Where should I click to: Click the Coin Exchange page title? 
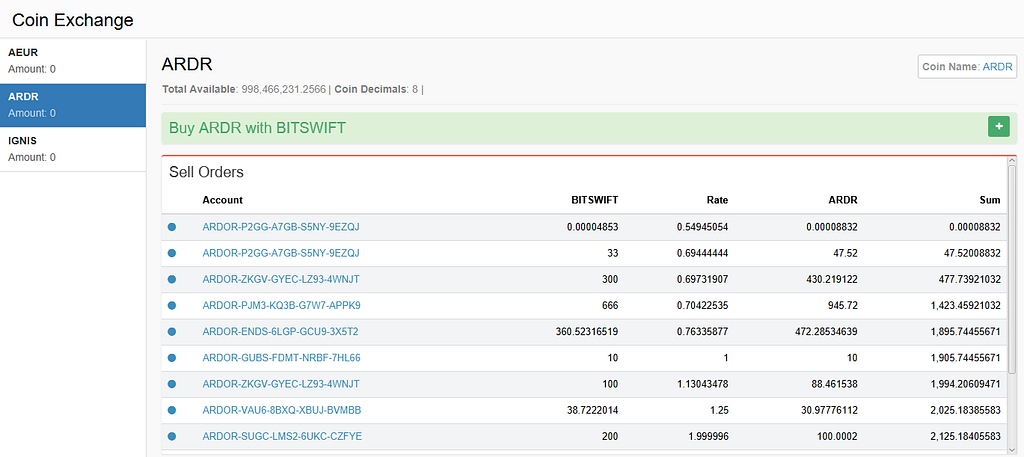click(73, 20)
